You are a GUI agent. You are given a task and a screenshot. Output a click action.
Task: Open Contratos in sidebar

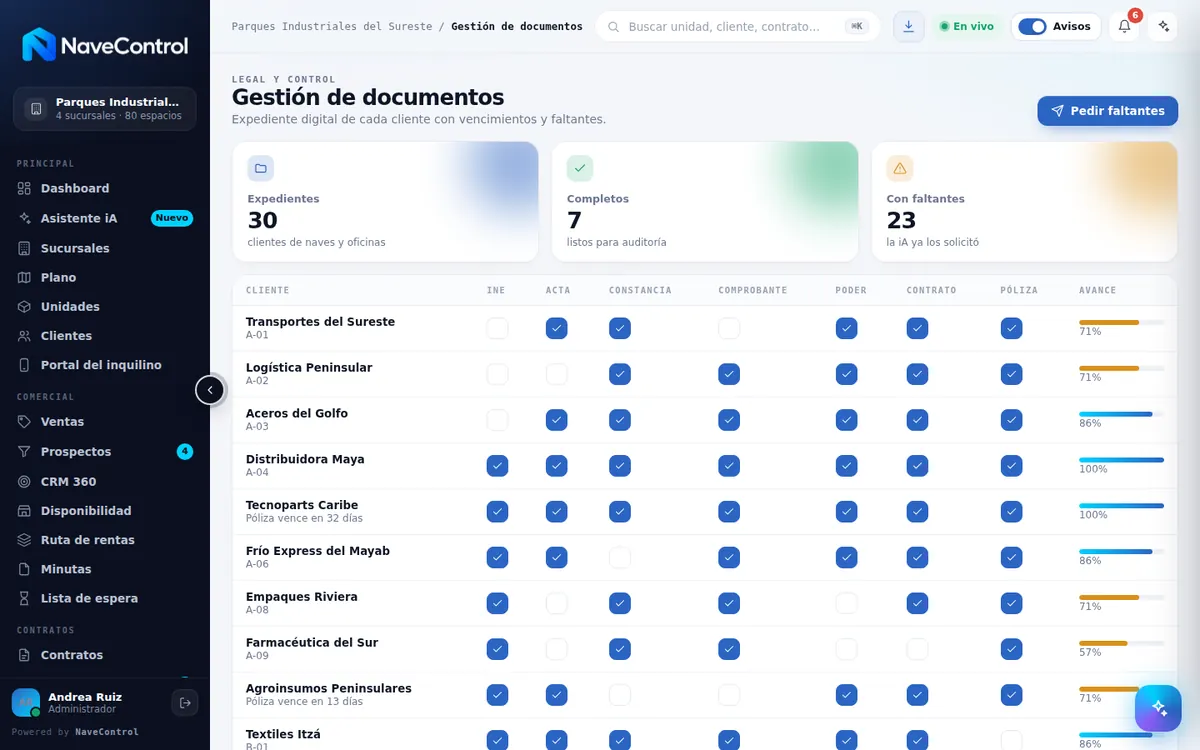click(x=105, y=655)
